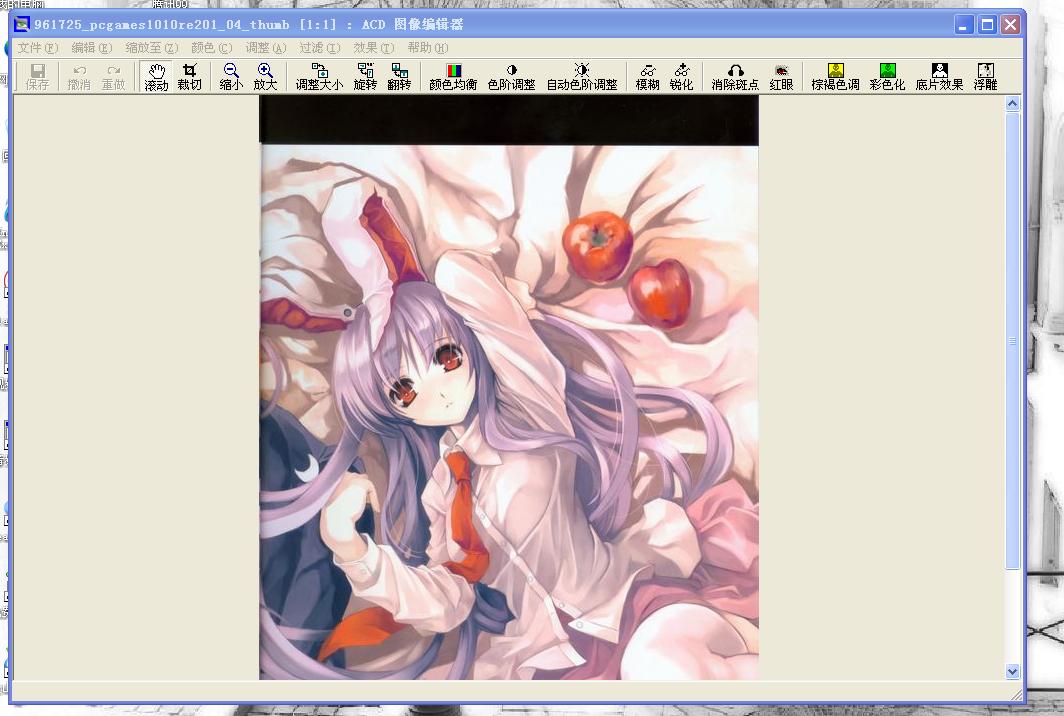
Task: Apply the 模糊 (Blur) filter
Action: coord(647,77)
